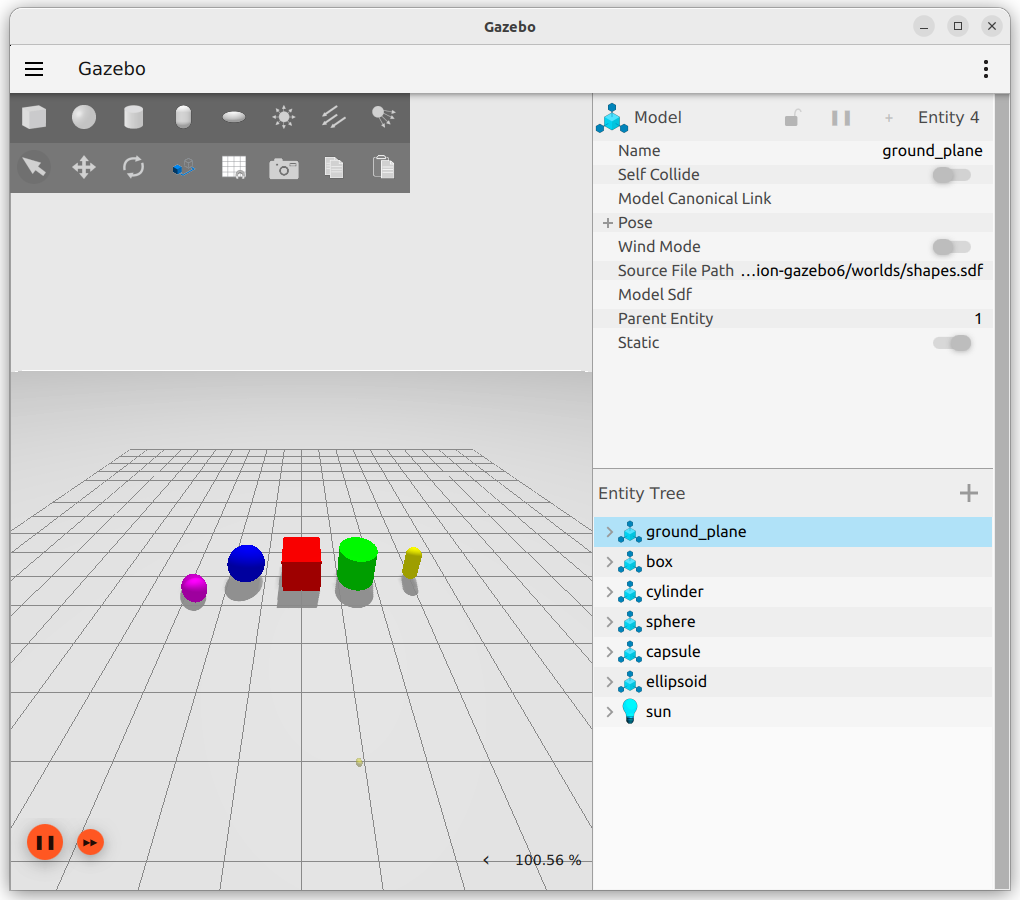Image resolution: width=1020 pixels, height=900 pixels.
Task: Click the lock icon in component inspector
Action: tap(792, 118)
